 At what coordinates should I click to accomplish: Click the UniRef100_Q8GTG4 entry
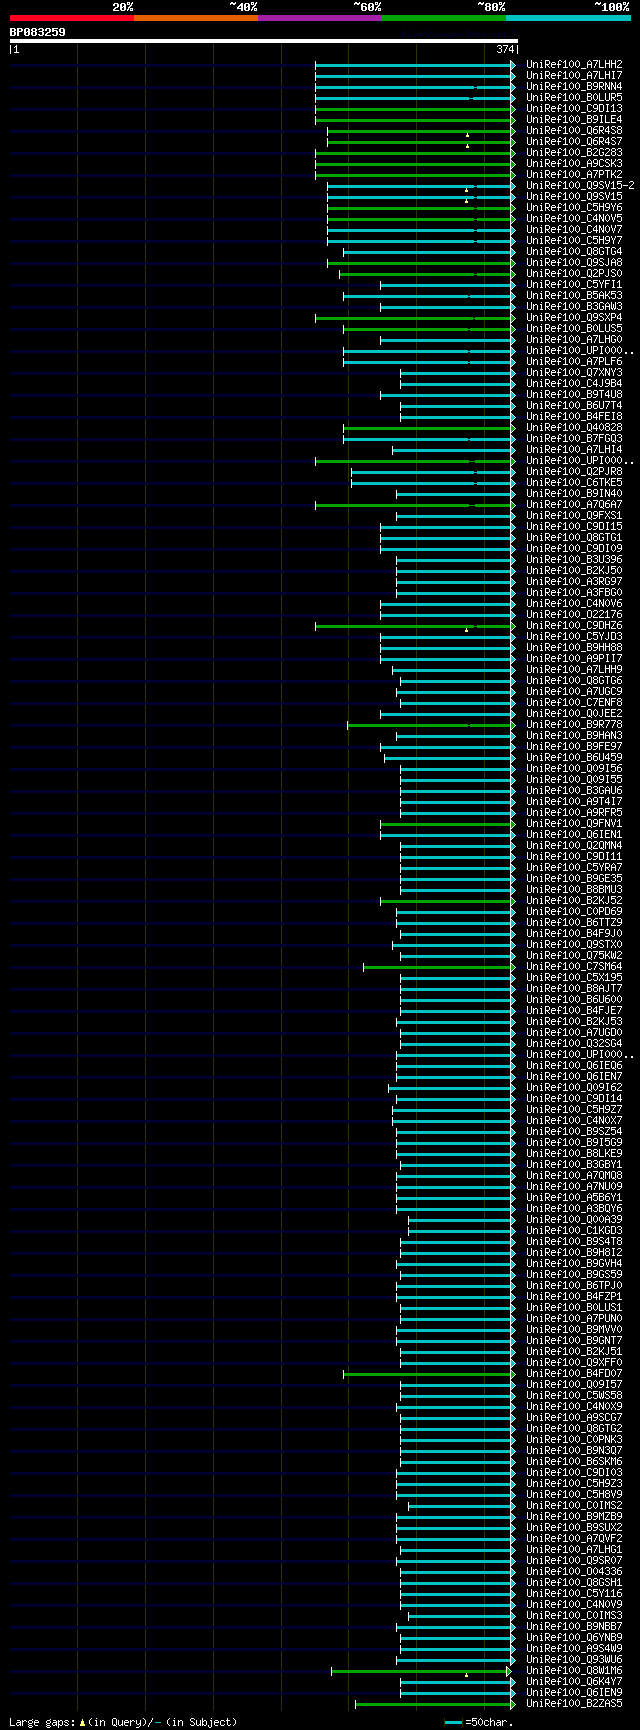tap(574, 251)
